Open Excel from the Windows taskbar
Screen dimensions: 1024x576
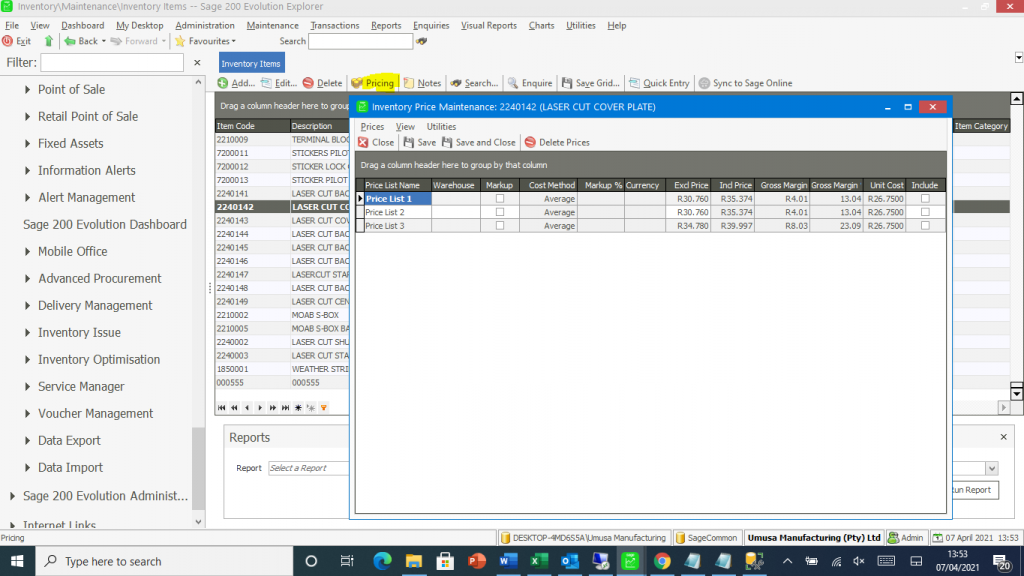pyautogui.click(x=539, y=561)
